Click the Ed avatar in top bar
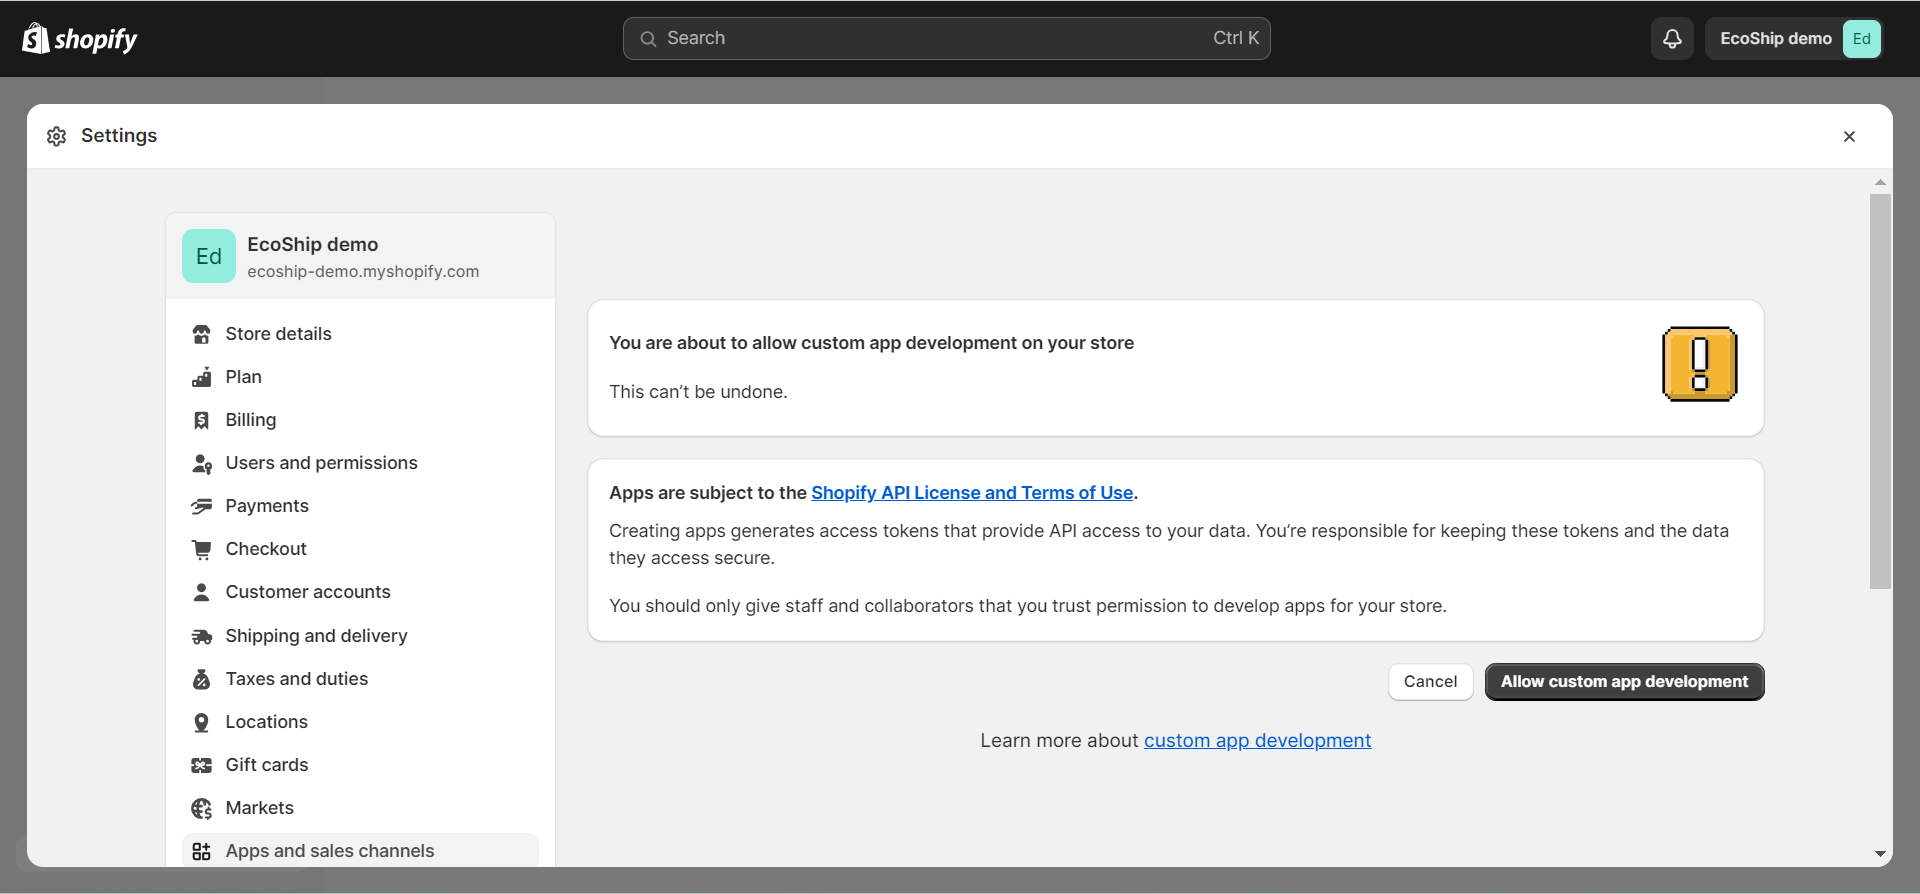The image size is (1920, 894). click(x=1861, y=39)
